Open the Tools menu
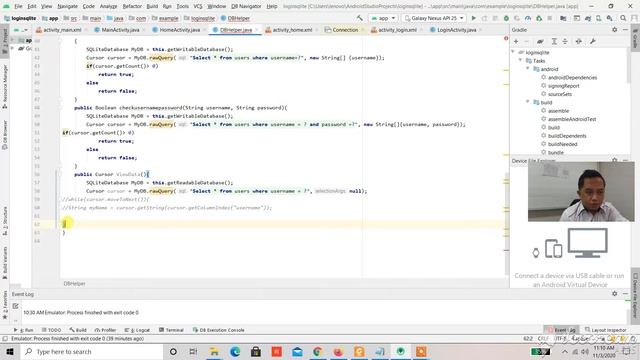The image size is (640, 360). [182, 6]
